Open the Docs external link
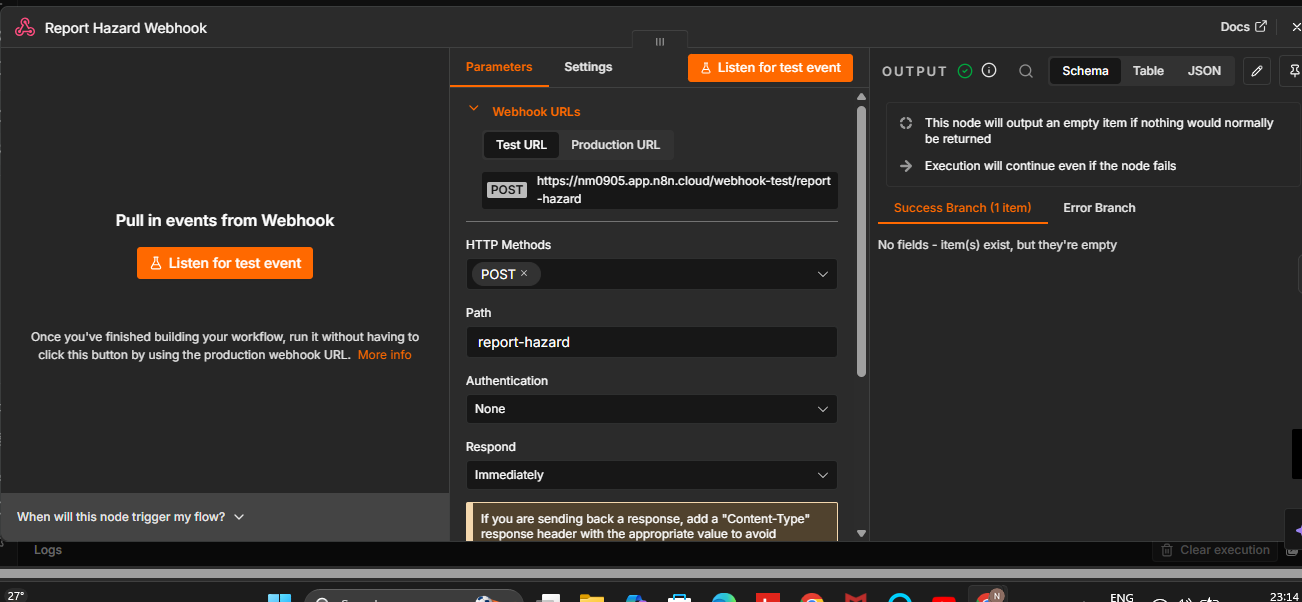This screenshot has width=1302, height=602. point(1243,27)
